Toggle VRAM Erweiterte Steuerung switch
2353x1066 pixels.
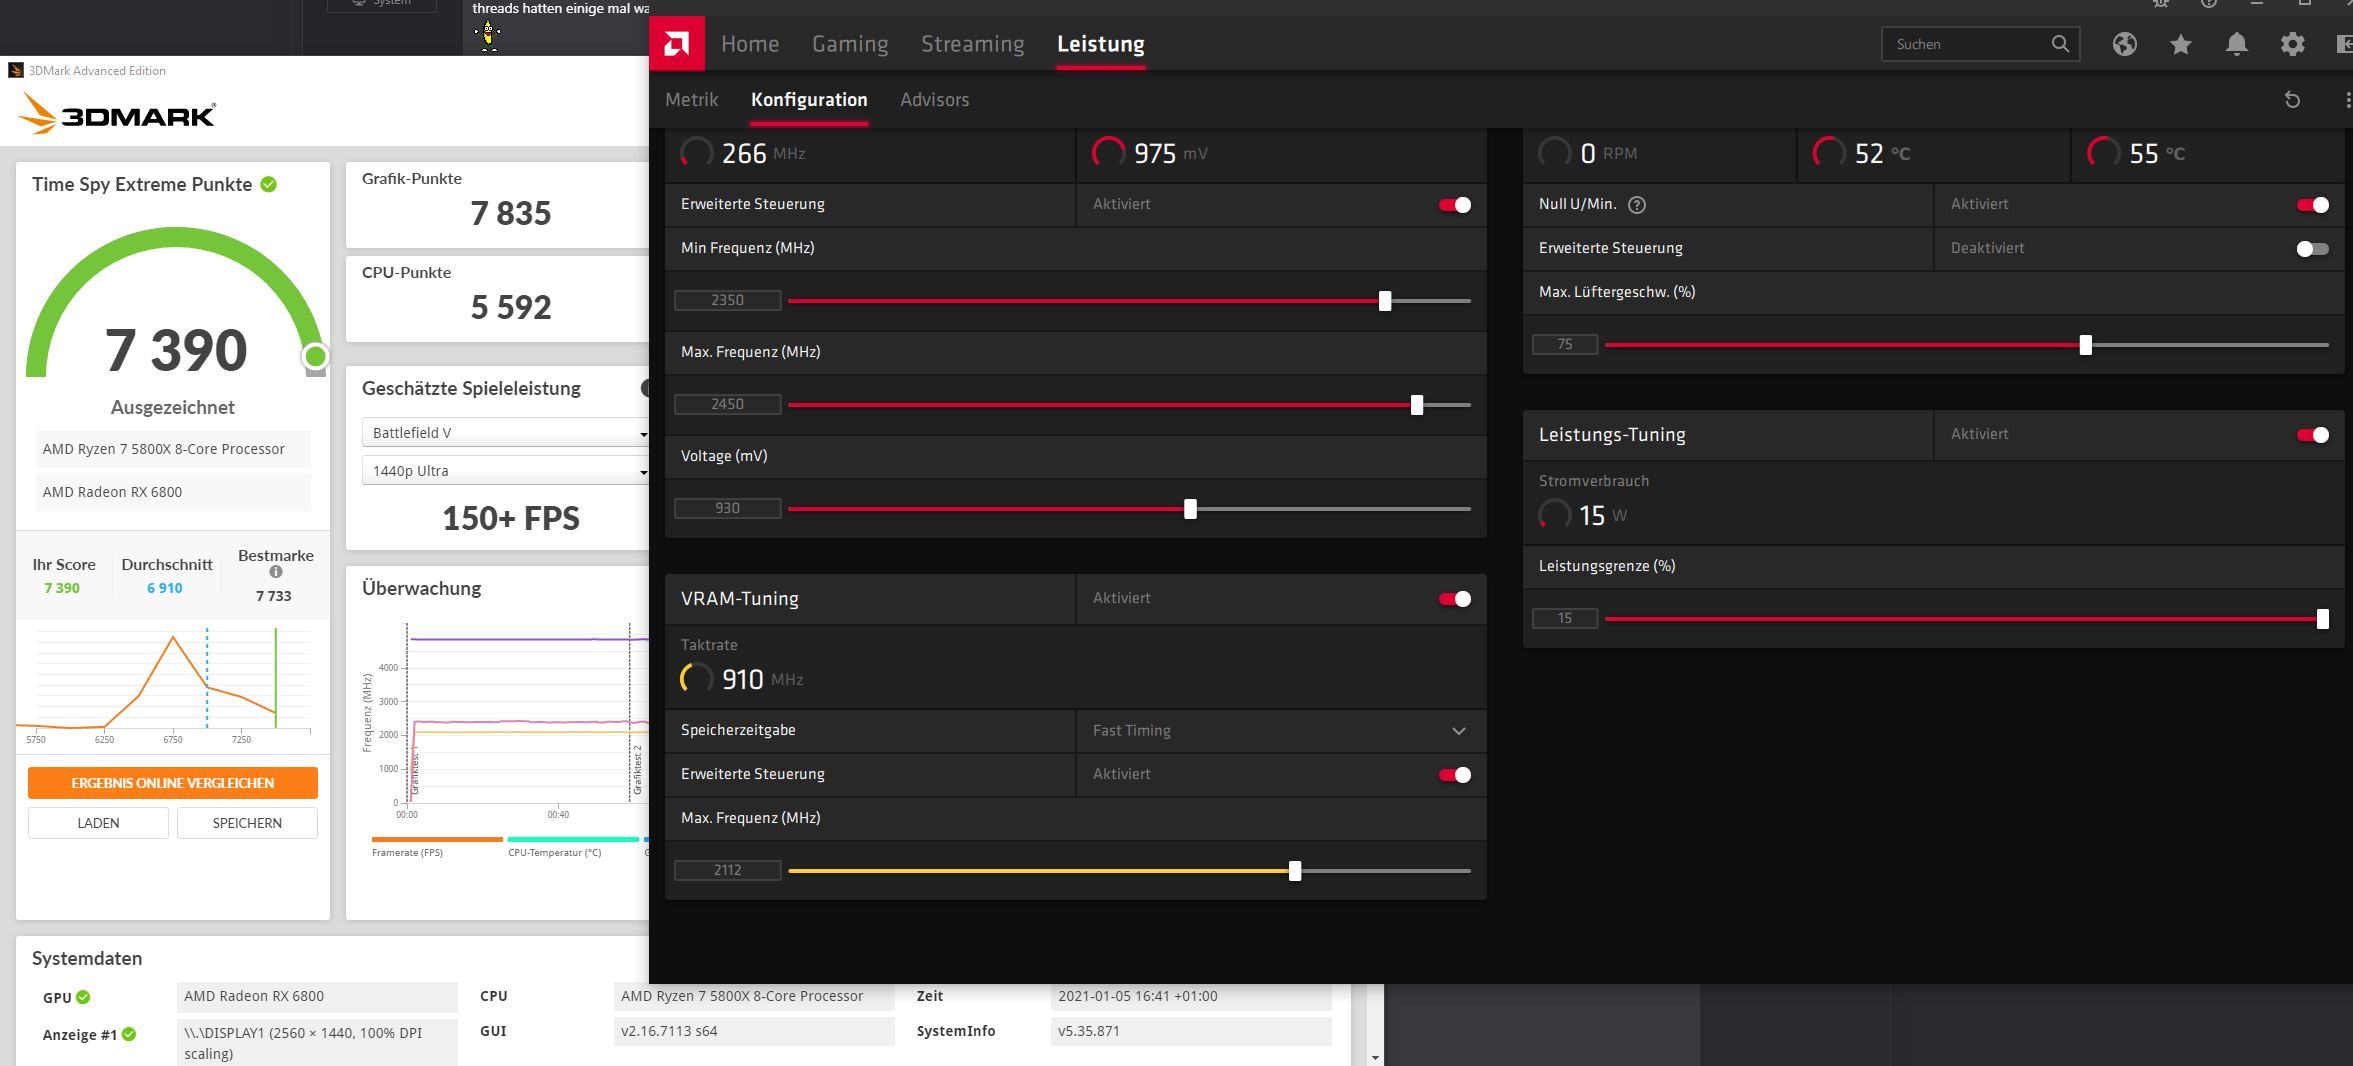coord(1454,774)
